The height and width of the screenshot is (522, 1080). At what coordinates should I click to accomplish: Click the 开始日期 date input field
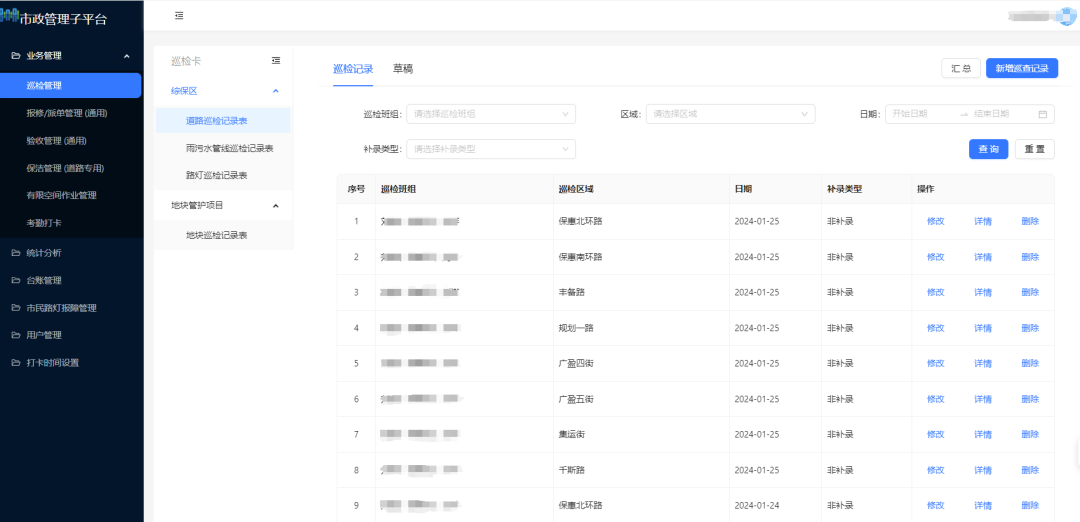pyautogui.click(x=920, y=114)
